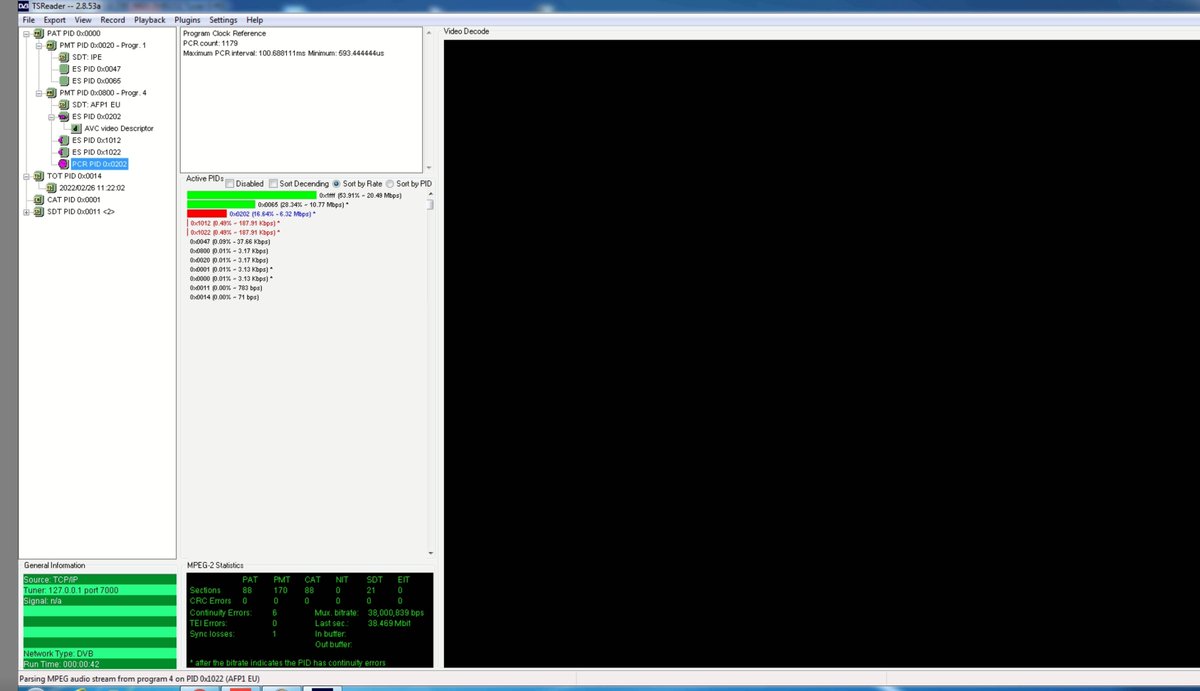Select the 0x1022 (0.49% - 187.91 Kbps) row

(x=234, y=232)
